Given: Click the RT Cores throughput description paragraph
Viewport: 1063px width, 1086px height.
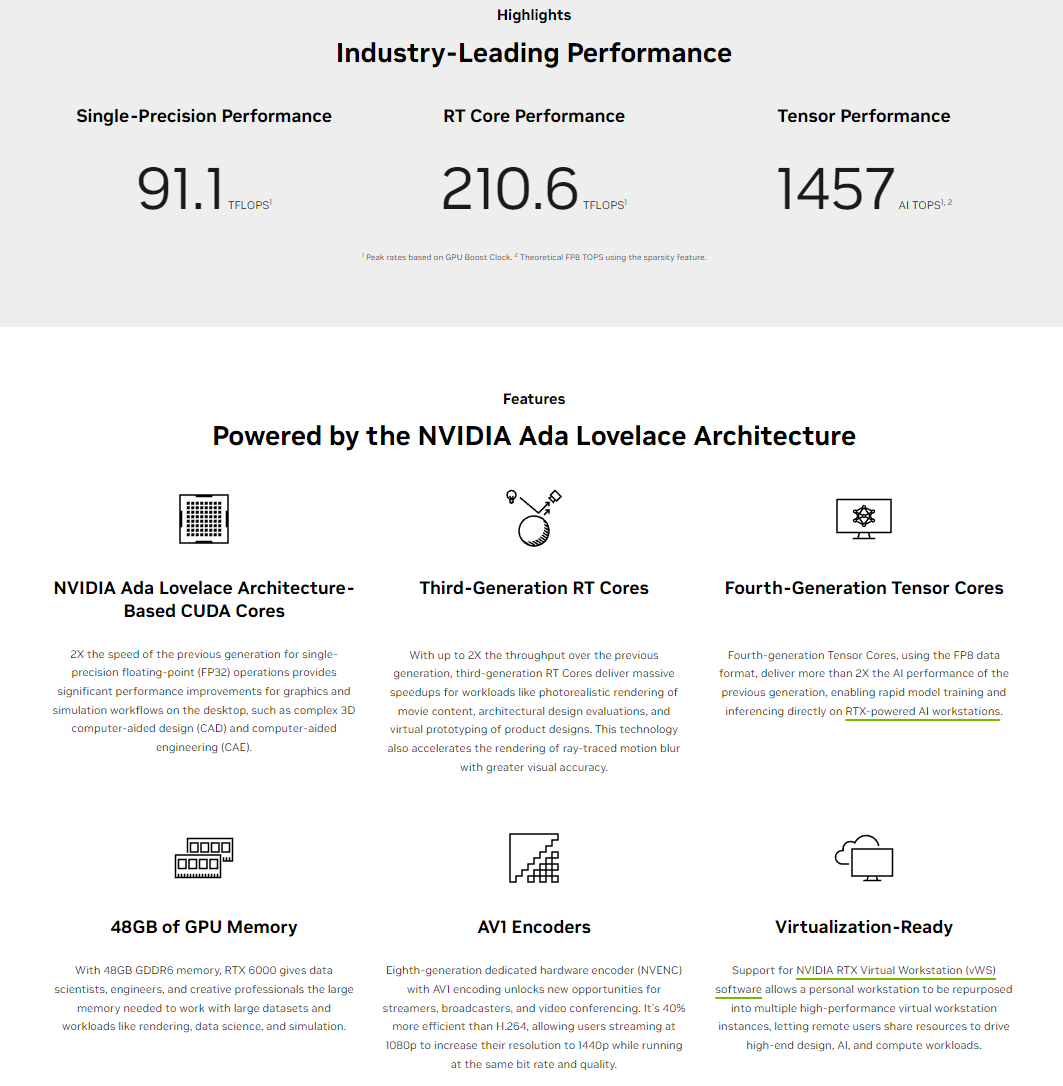Looking at the screenshot, I should tap(534, 711).
